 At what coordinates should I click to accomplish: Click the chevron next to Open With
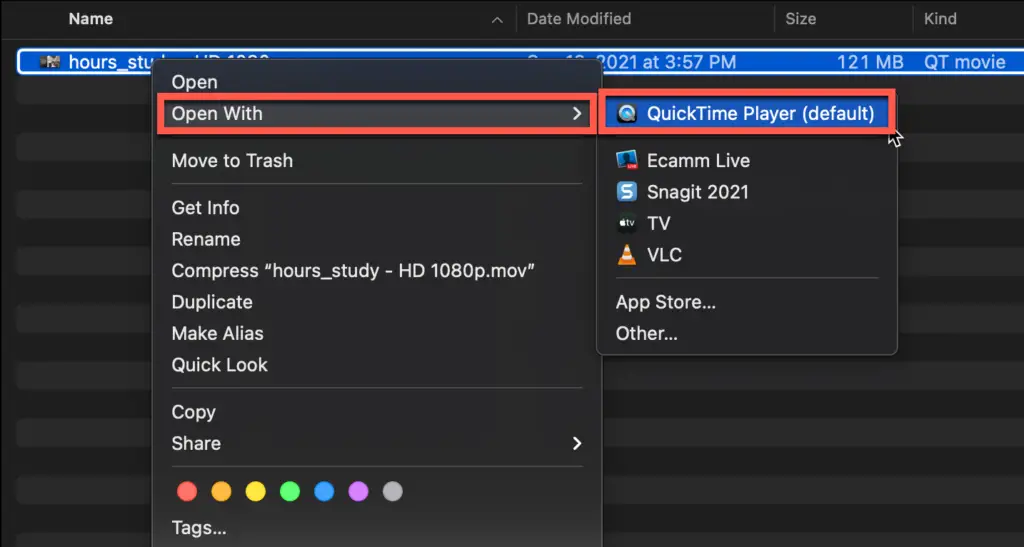click(x=577, y=114)
